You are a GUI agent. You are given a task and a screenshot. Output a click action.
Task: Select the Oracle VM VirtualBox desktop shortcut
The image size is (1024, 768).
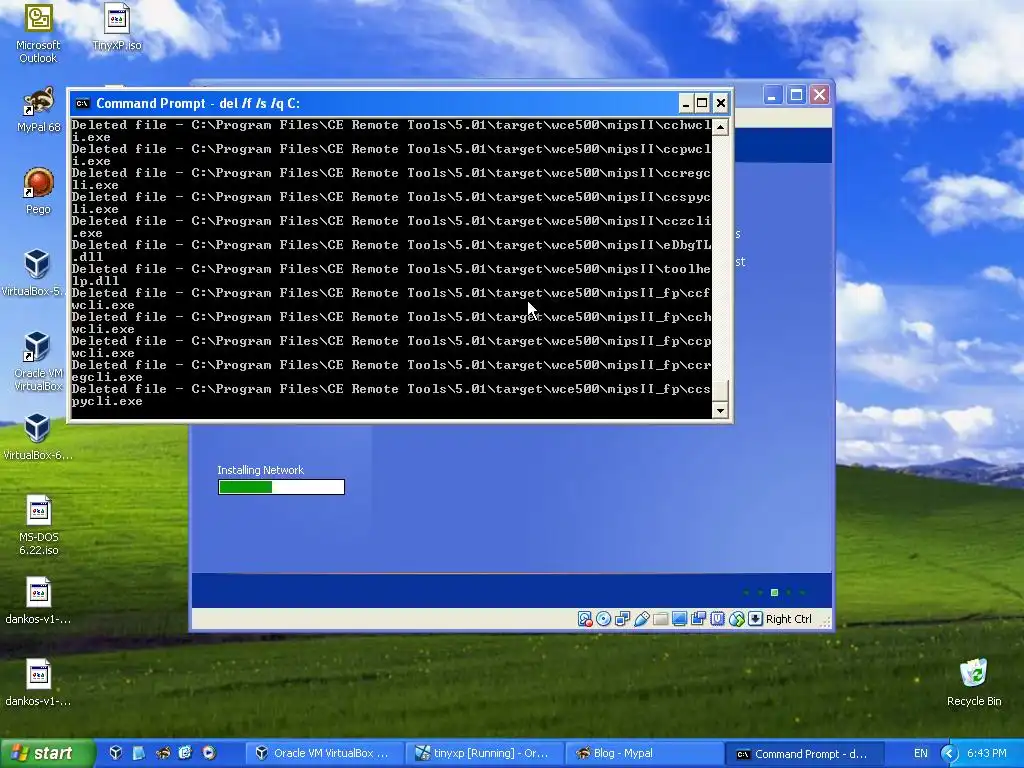pos(38,360)
